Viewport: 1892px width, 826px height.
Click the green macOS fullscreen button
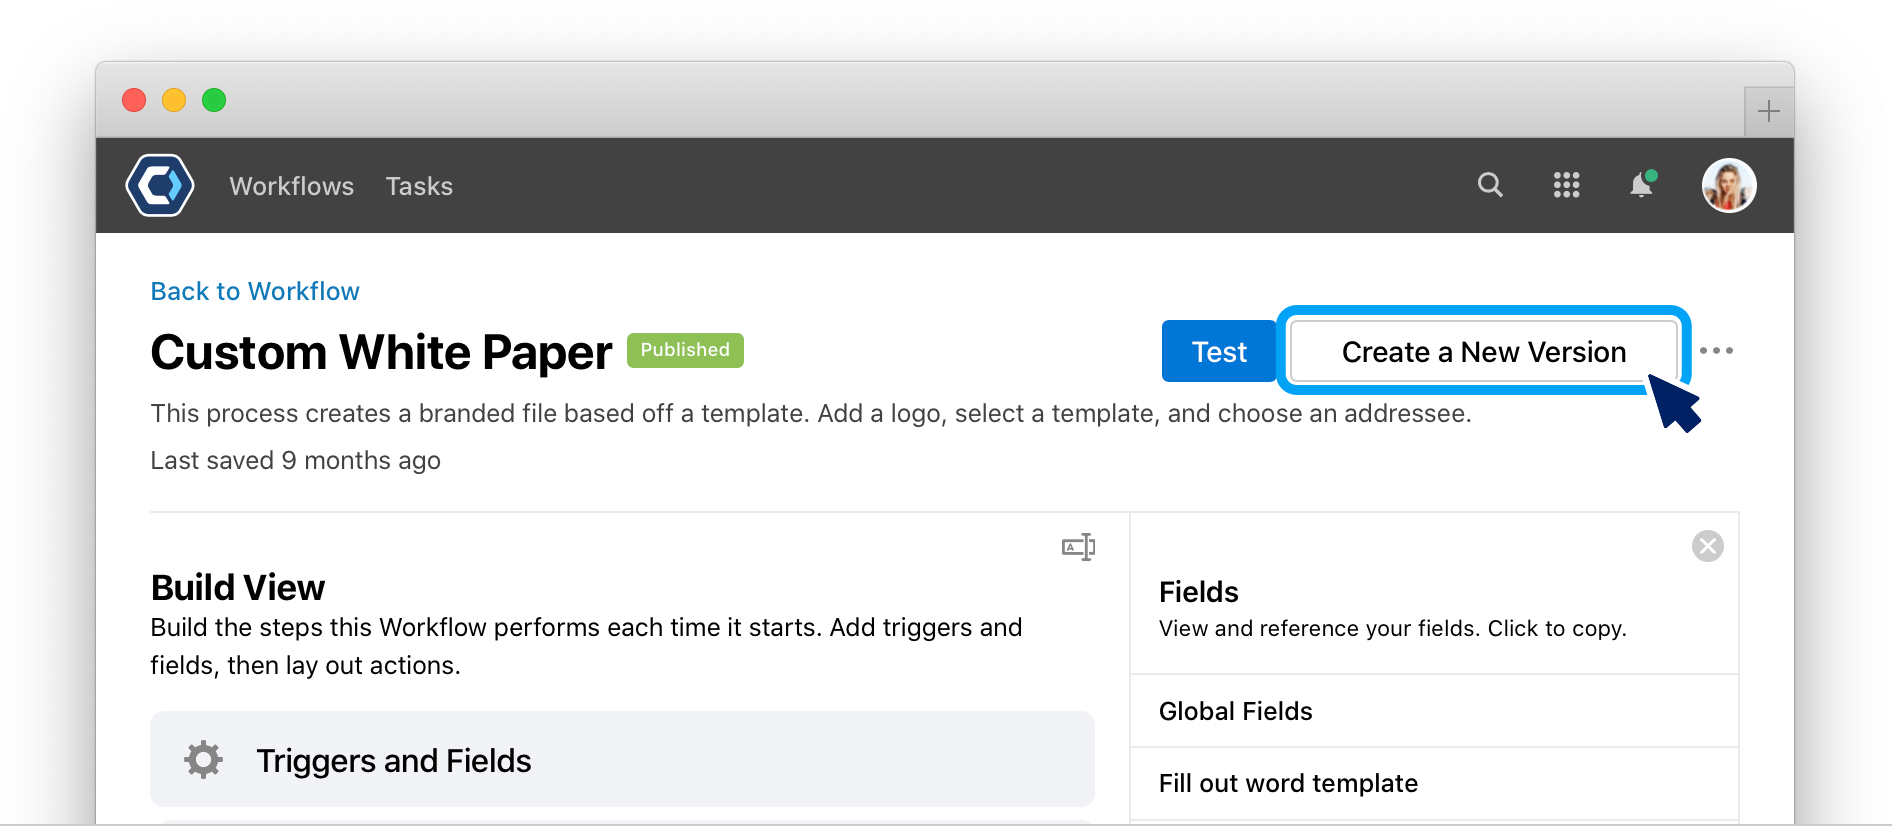point(214,100)
